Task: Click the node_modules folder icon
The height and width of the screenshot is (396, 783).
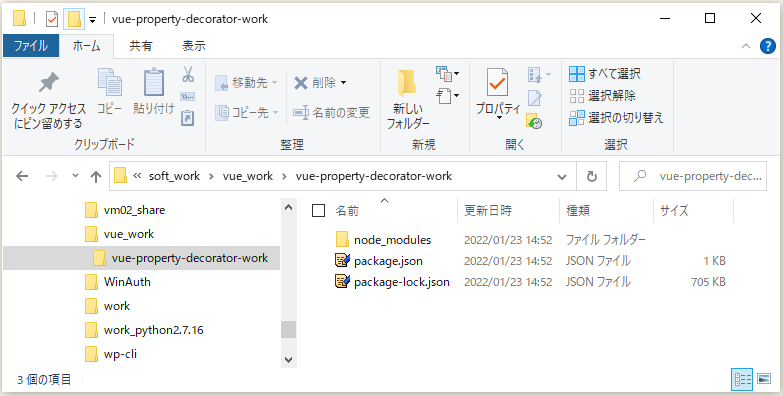Action: pos(343,240)
